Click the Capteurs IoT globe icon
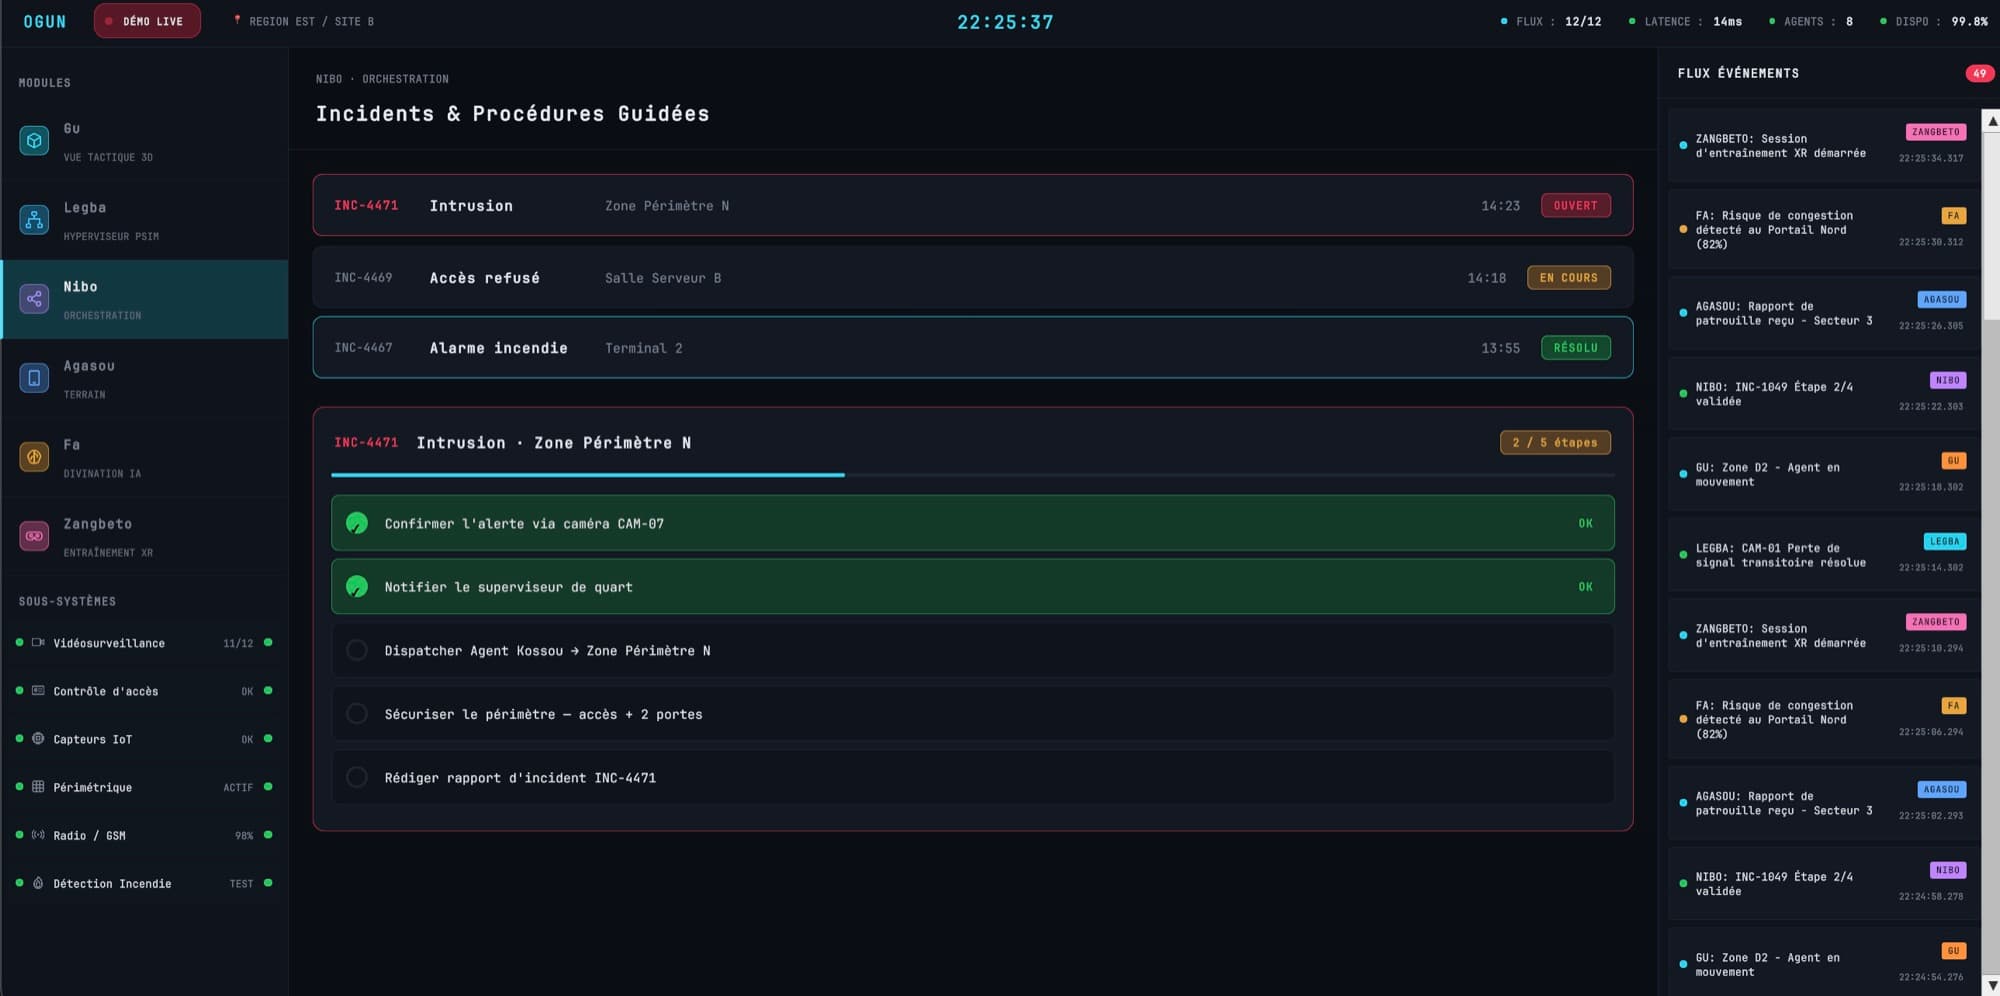This screenshot has width=2000, height=996. coord(38,739)
